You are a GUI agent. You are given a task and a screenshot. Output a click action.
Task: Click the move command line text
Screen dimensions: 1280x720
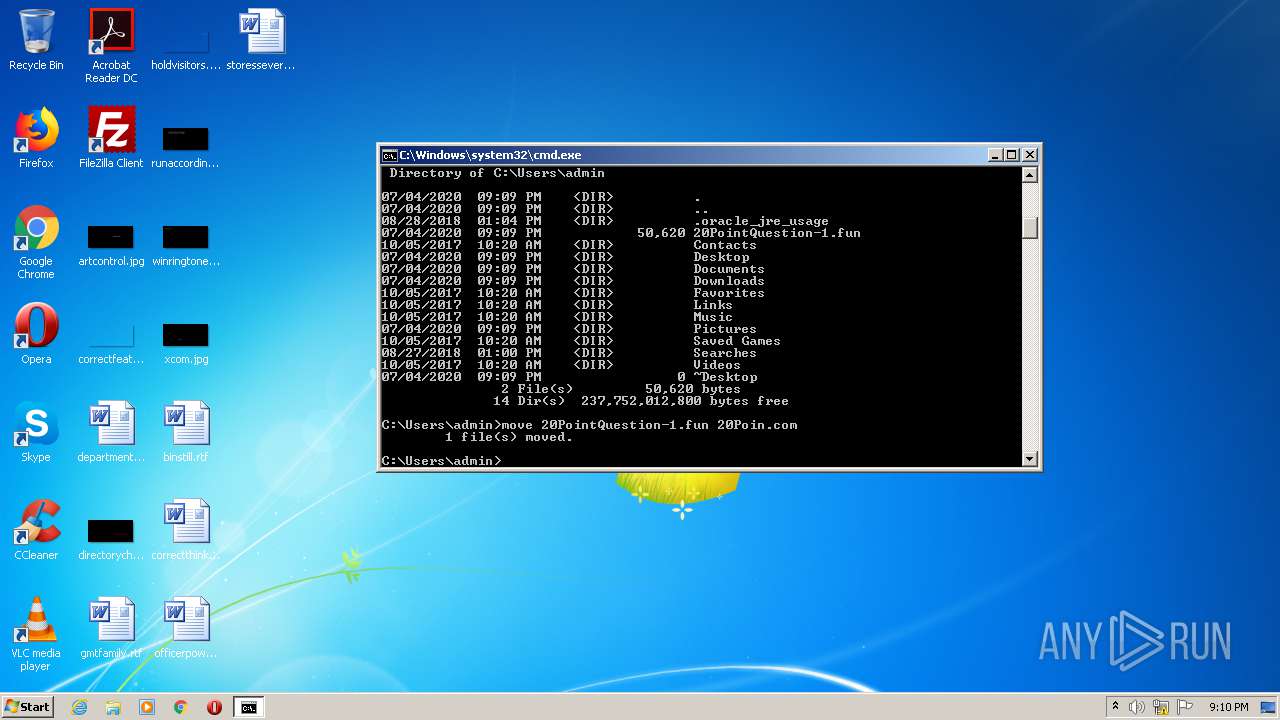coord(650,425)
